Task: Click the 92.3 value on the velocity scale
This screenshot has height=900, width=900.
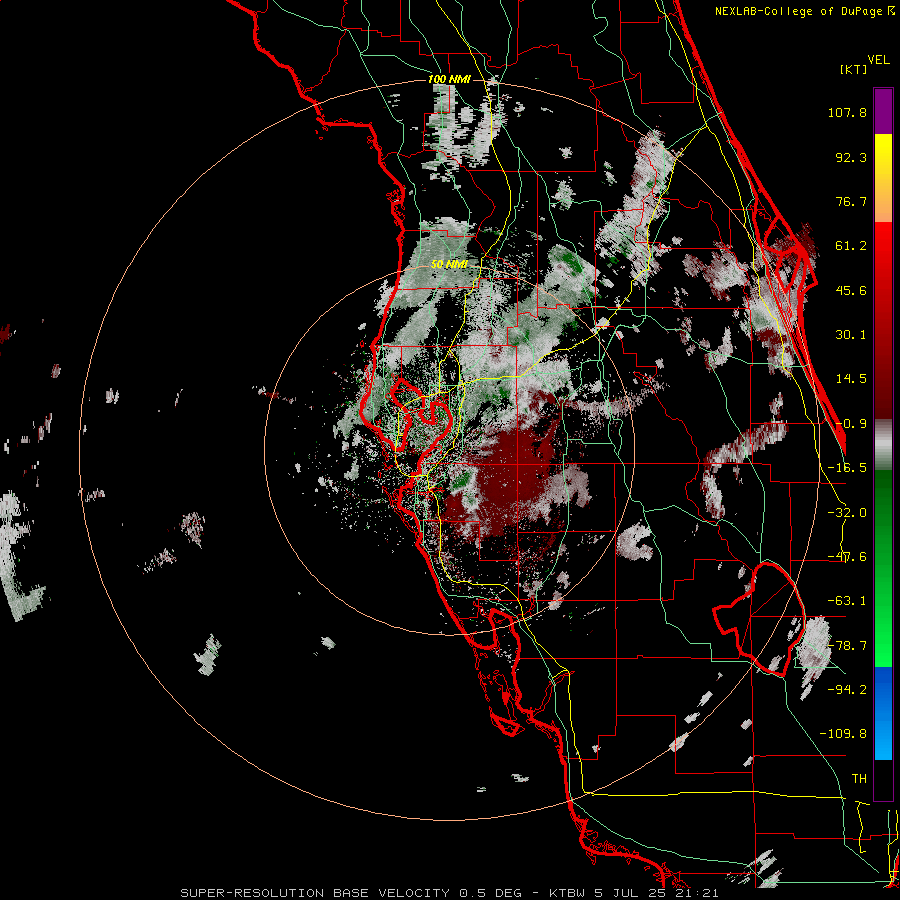Action: [851, 157]
